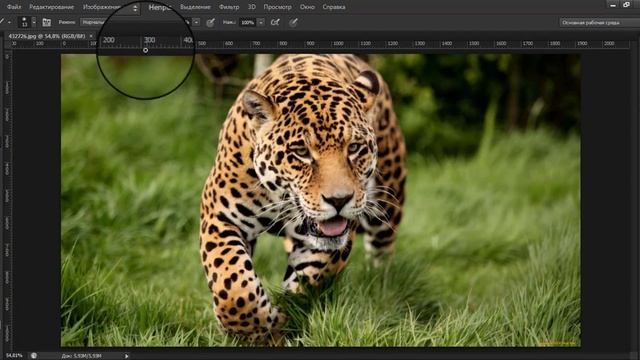The image size is (640, 360).
Task: Click the brush tool preset icon
Action: click(x=2, y=22)
